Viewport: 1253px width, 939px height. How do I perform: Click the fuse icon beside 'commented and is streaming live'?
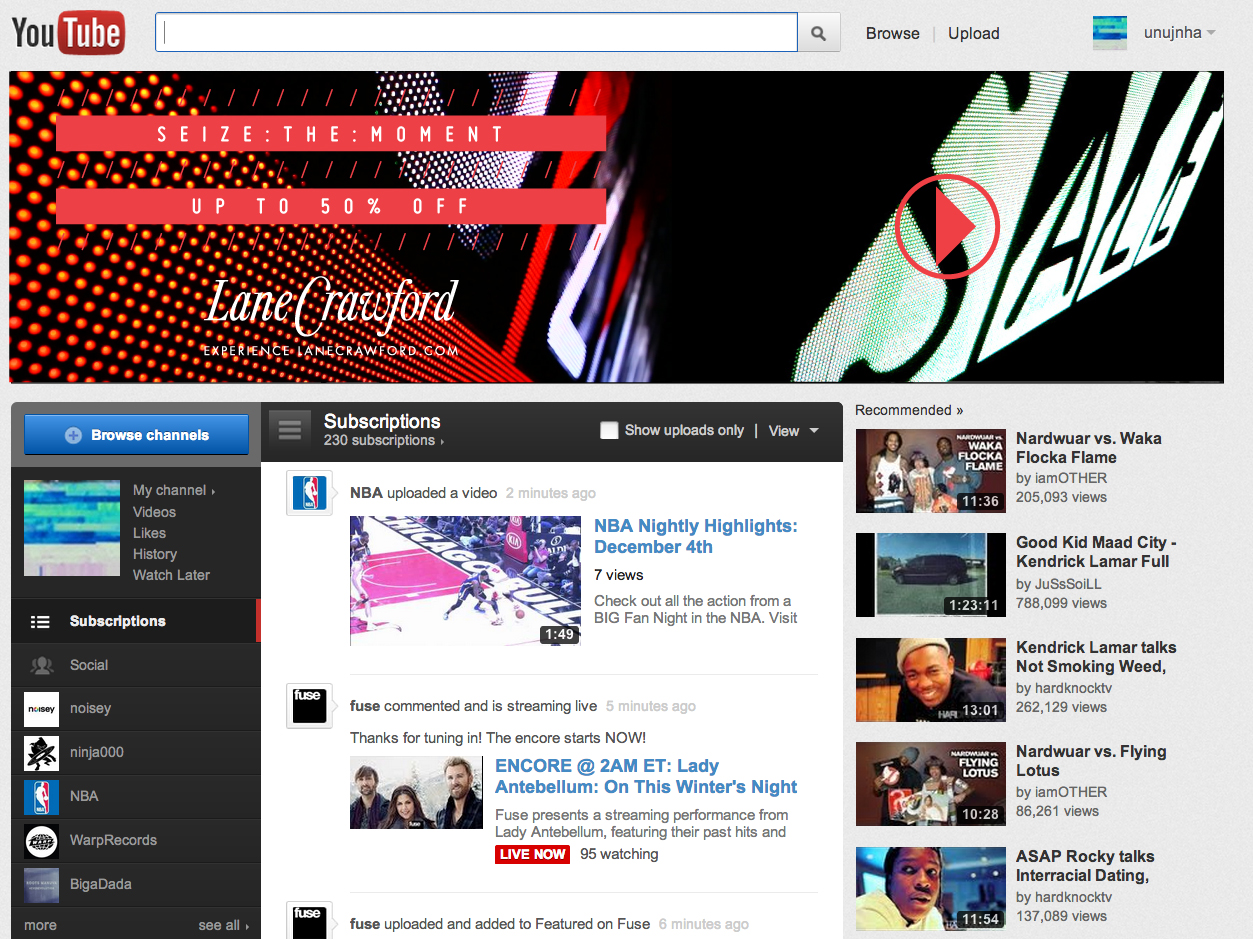click(309, 706)
